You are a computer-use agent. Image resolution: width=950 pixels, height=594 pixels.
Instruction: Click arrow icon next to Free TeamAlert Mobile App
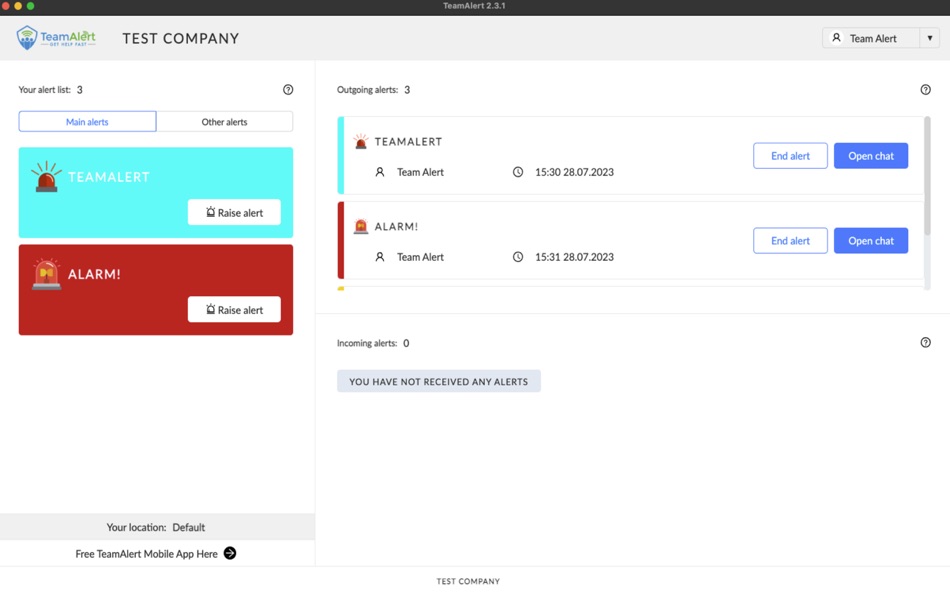point(230,553)
